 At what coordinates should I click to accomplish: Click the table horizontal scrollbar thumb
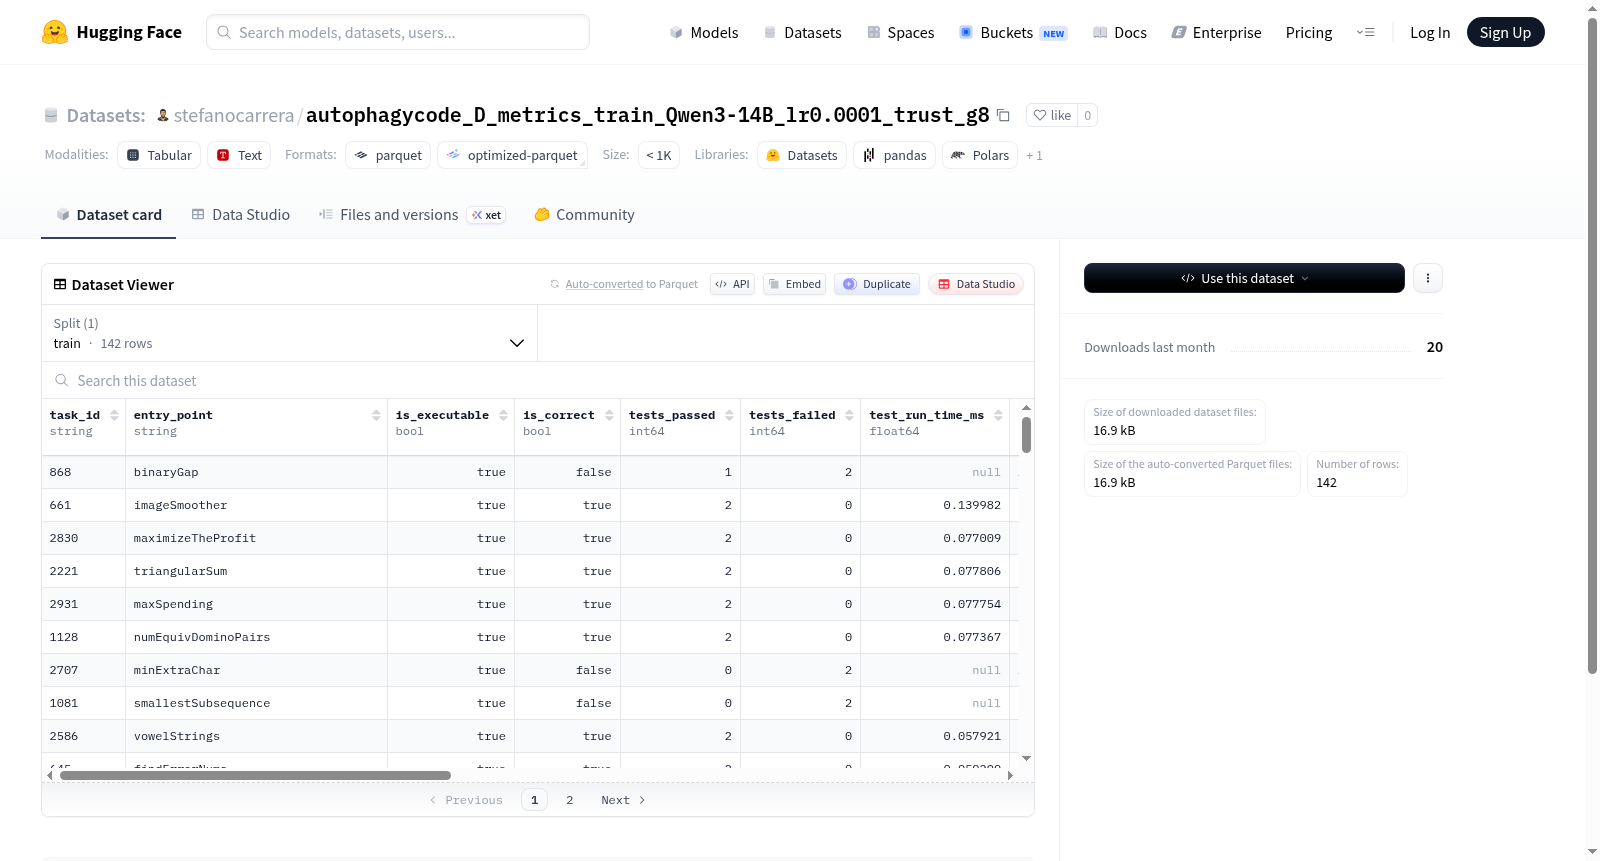pos(255,775)
